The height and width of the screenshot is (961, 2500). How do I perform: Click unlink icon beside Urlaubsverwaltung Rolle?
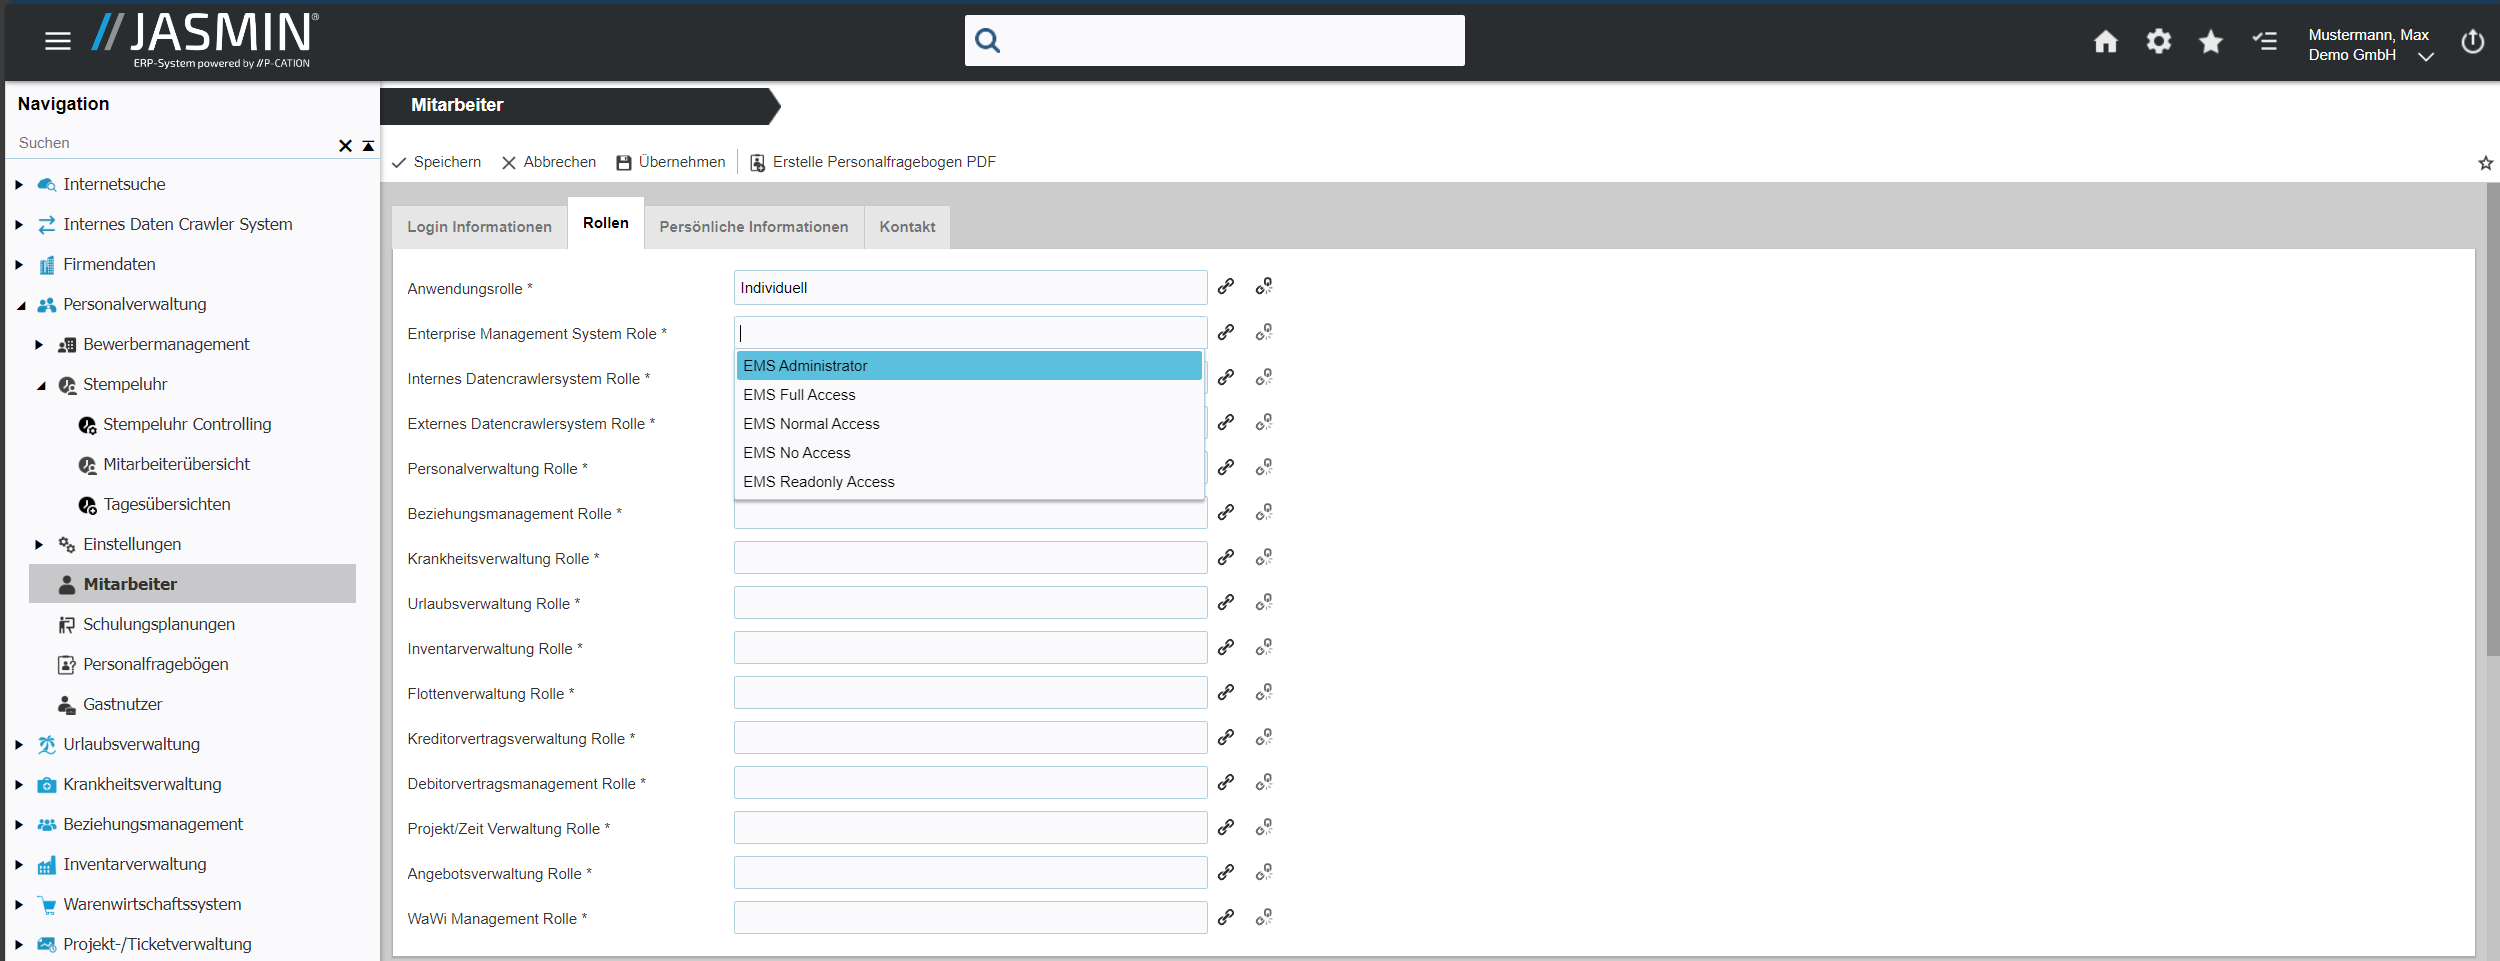(1264, 602)
